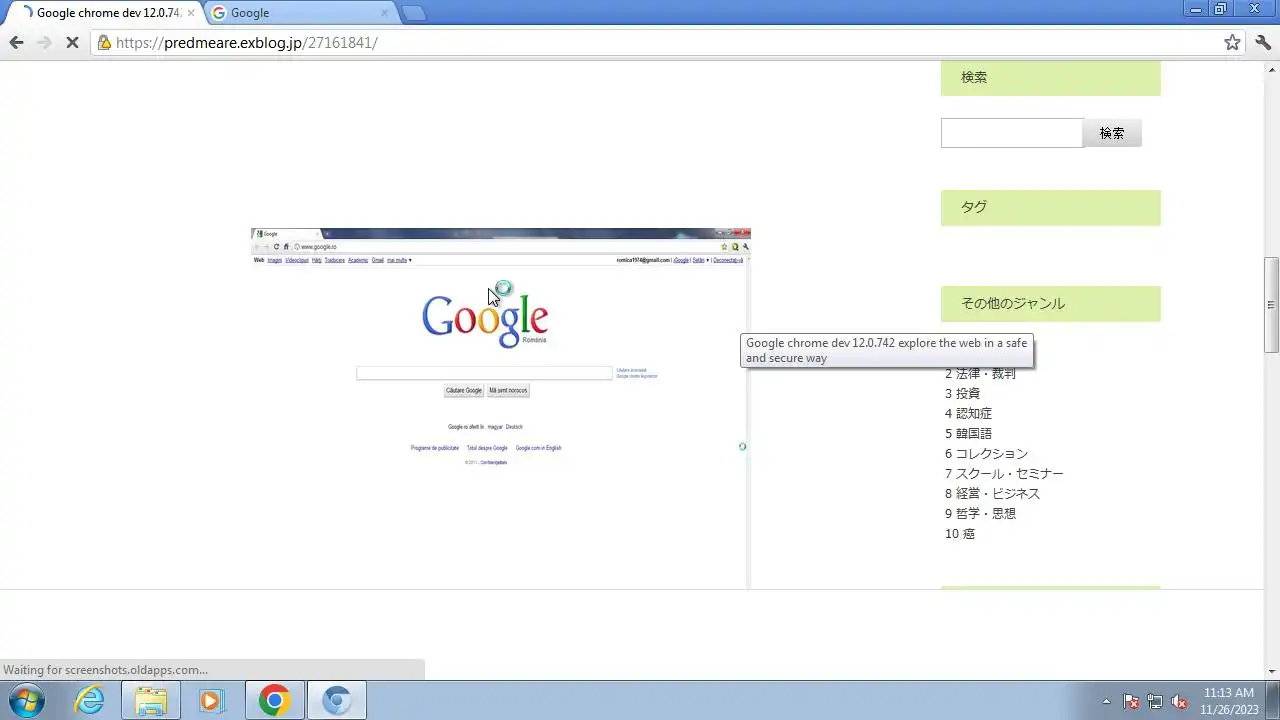Restore down the Chrome window

1221,9
